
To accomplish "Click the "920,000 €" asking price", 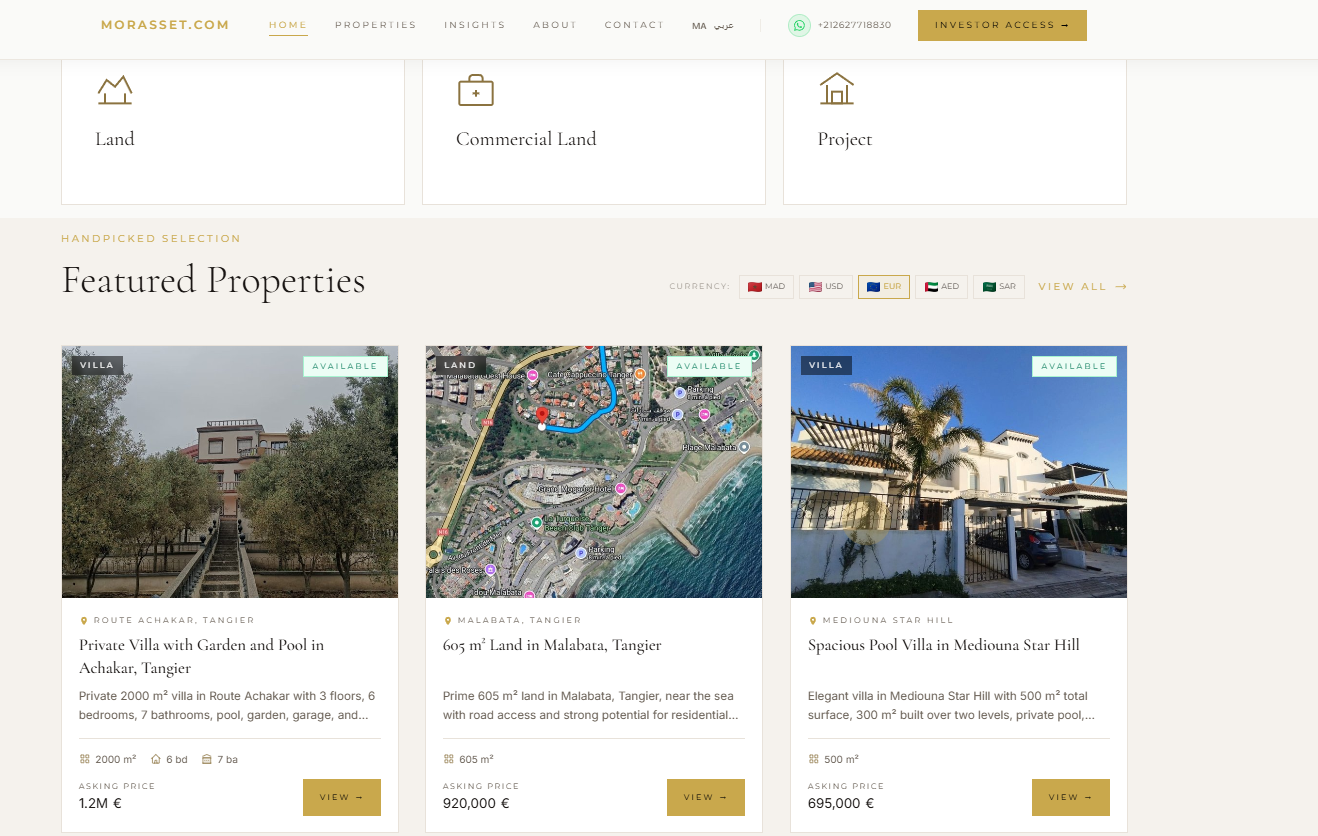I will 476,803.
